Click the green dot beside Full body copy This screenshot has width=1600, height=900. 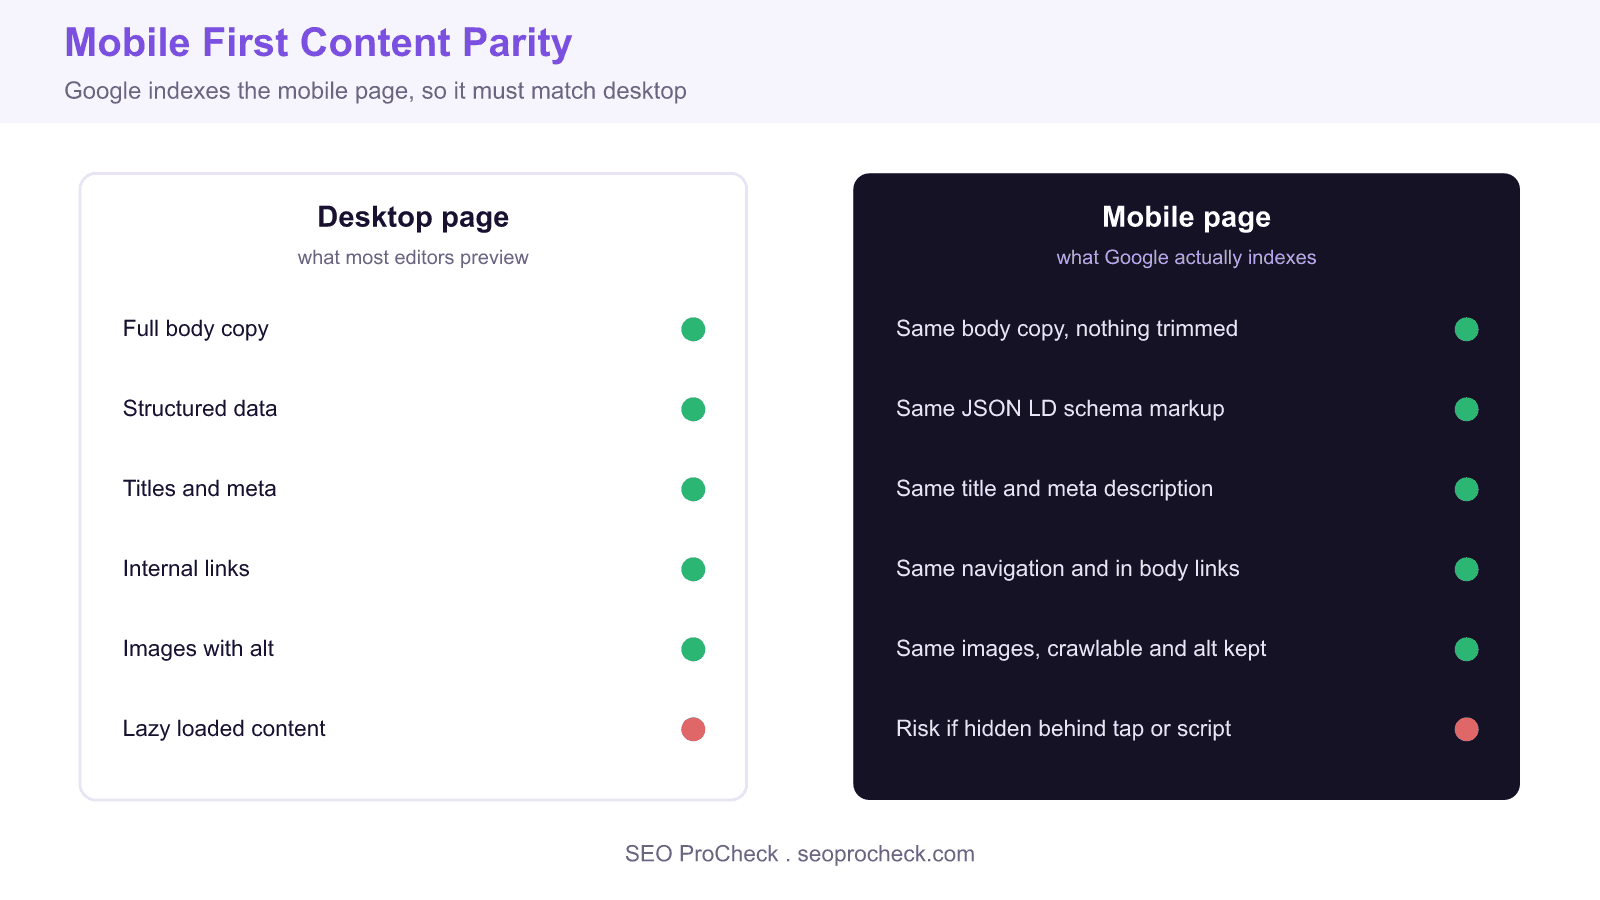point(693,329)
